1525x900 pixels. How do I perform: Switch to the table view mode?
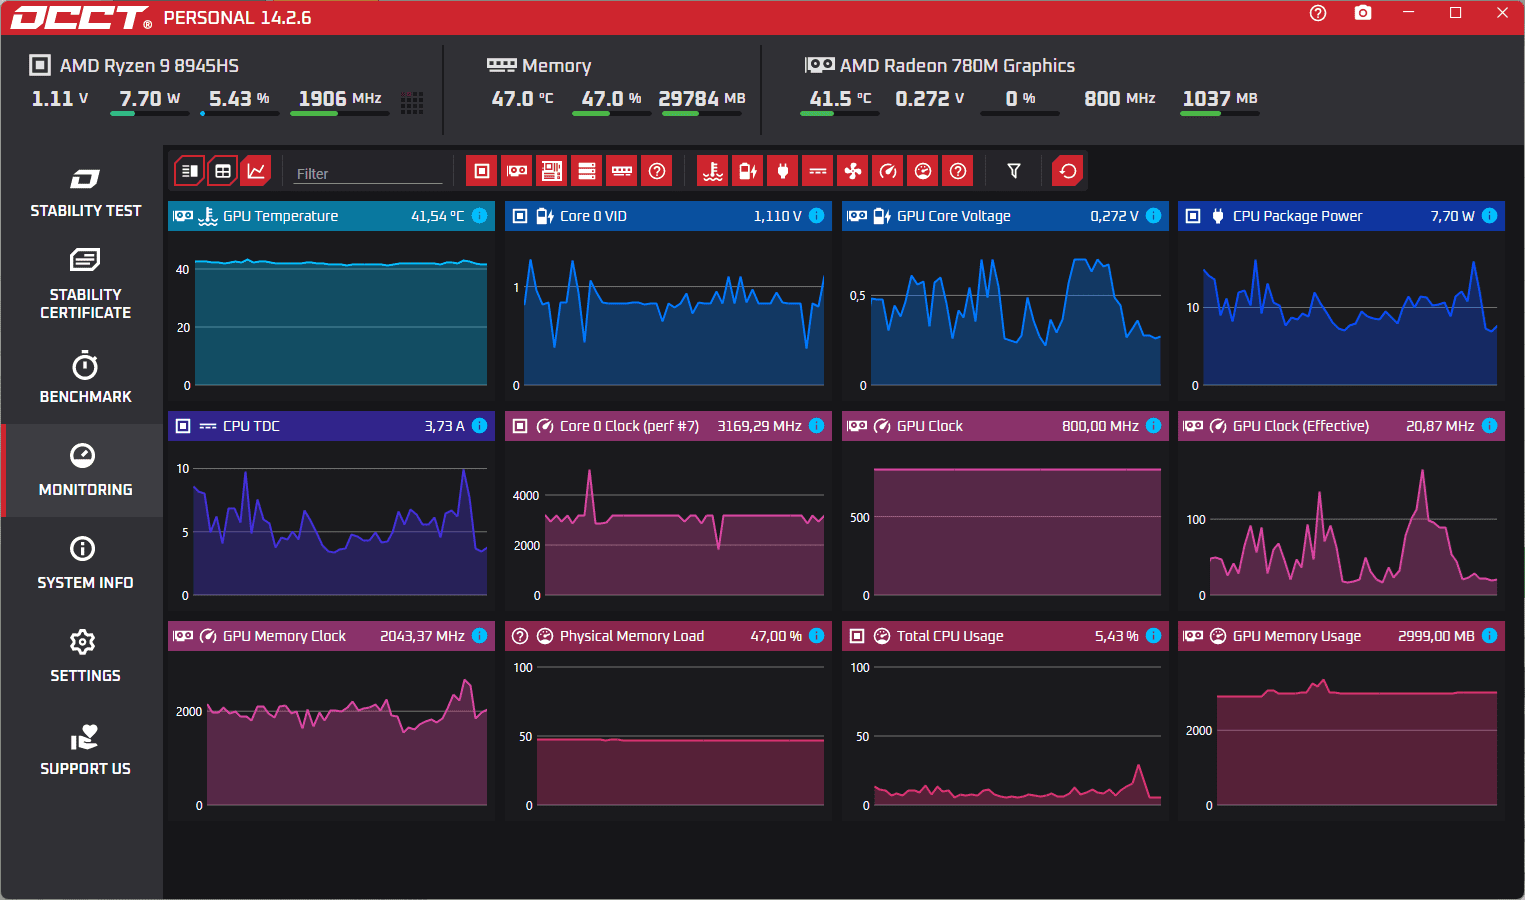tap(223, 171)
